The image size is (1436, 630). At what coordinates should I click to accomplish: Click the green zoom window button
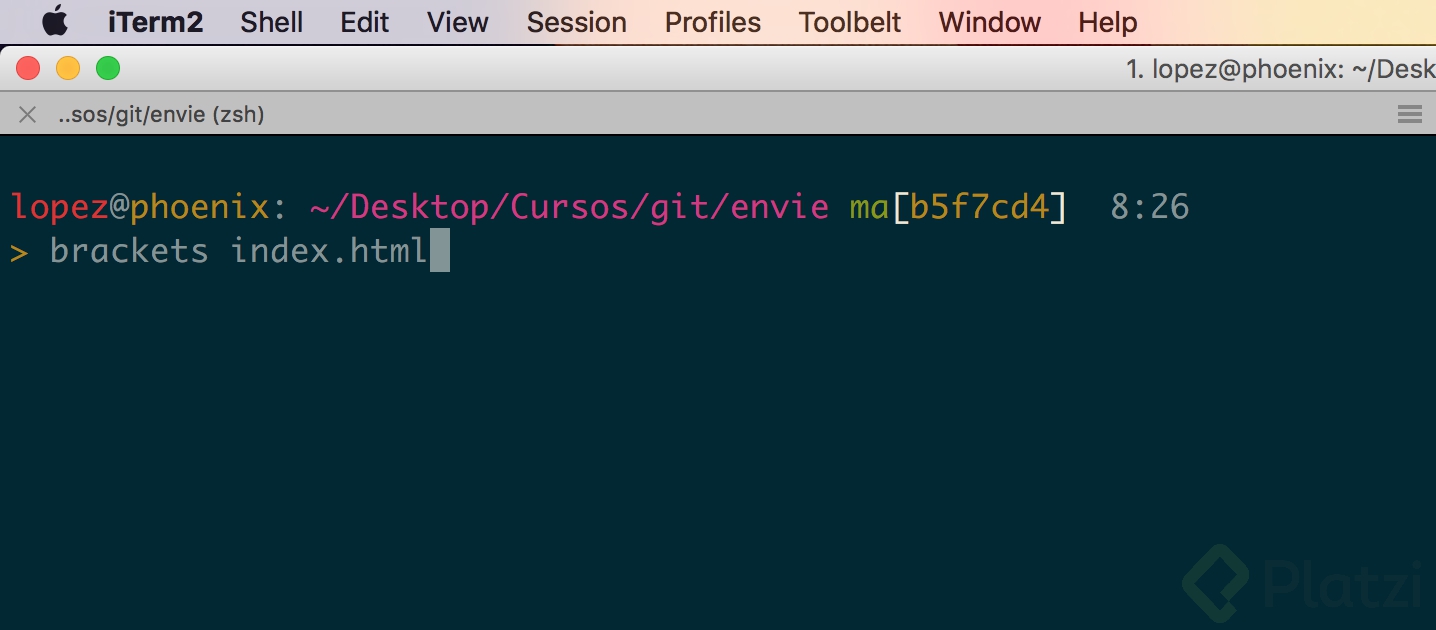108,69
